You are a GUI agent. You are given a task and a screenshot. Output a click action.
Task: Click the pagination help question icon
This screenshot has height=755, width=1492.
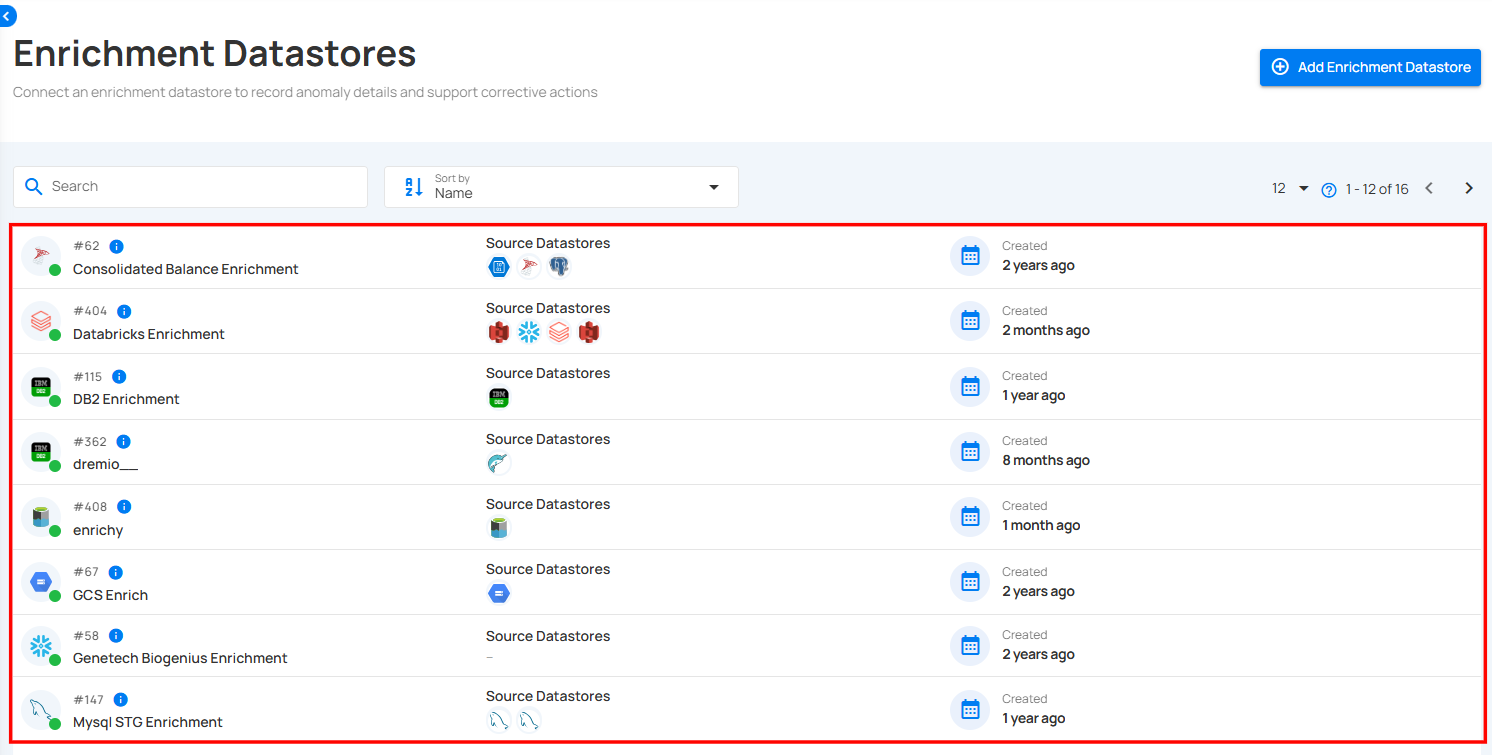tap(1329, 190)
